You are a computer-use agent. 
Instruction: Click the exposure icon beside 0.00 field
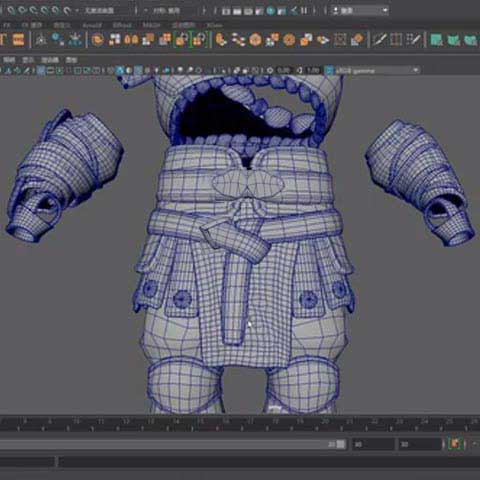(x=270, y=70)
